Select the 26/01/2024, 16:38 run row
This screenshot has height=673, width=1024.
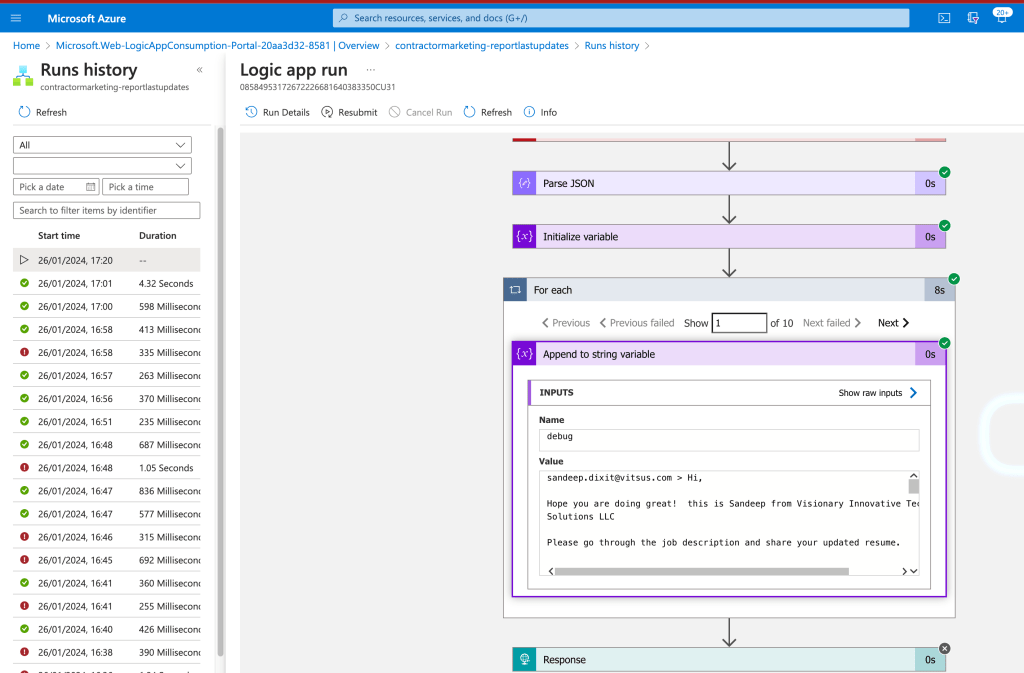point(106,652)
